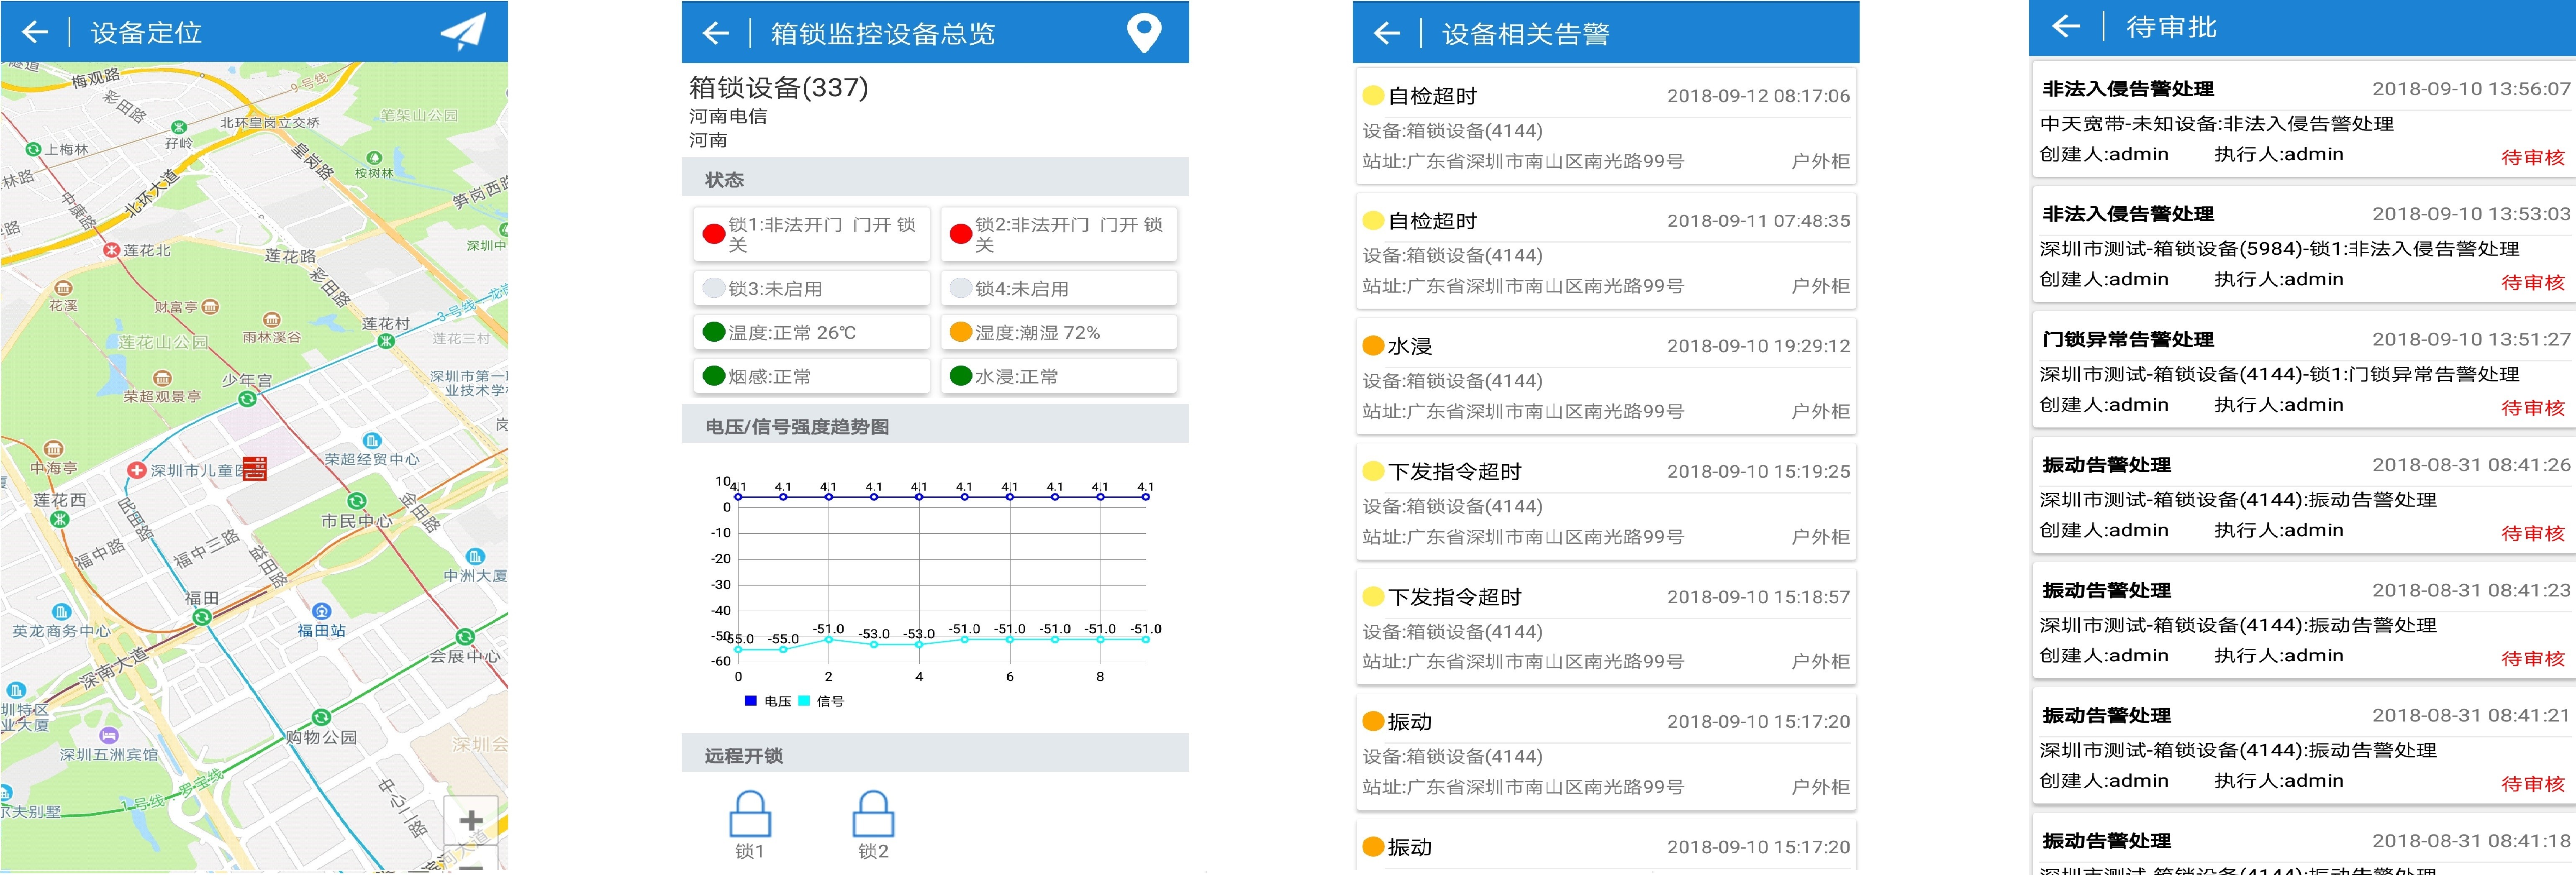Tap the 莲花西 metro station icon
The height and width of the screenshot is (875, 2576).
point(60,519)
